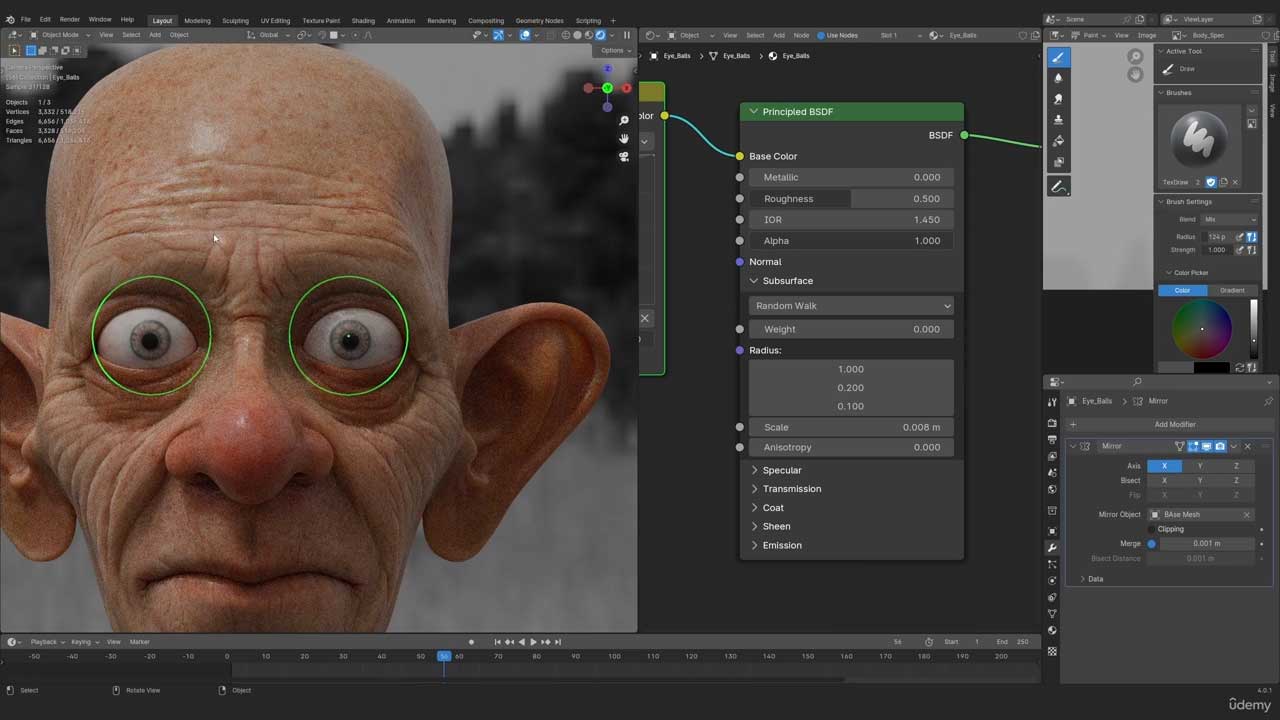Select the Soften brush tool
Image resolution: width=1280 pixels, height=720 pixels.
(1058, 78)
